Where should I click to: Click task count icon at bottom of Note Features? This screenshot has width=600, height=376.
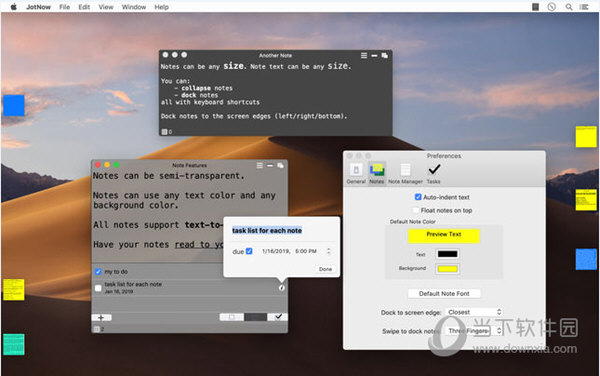click(x=97, y=329)
